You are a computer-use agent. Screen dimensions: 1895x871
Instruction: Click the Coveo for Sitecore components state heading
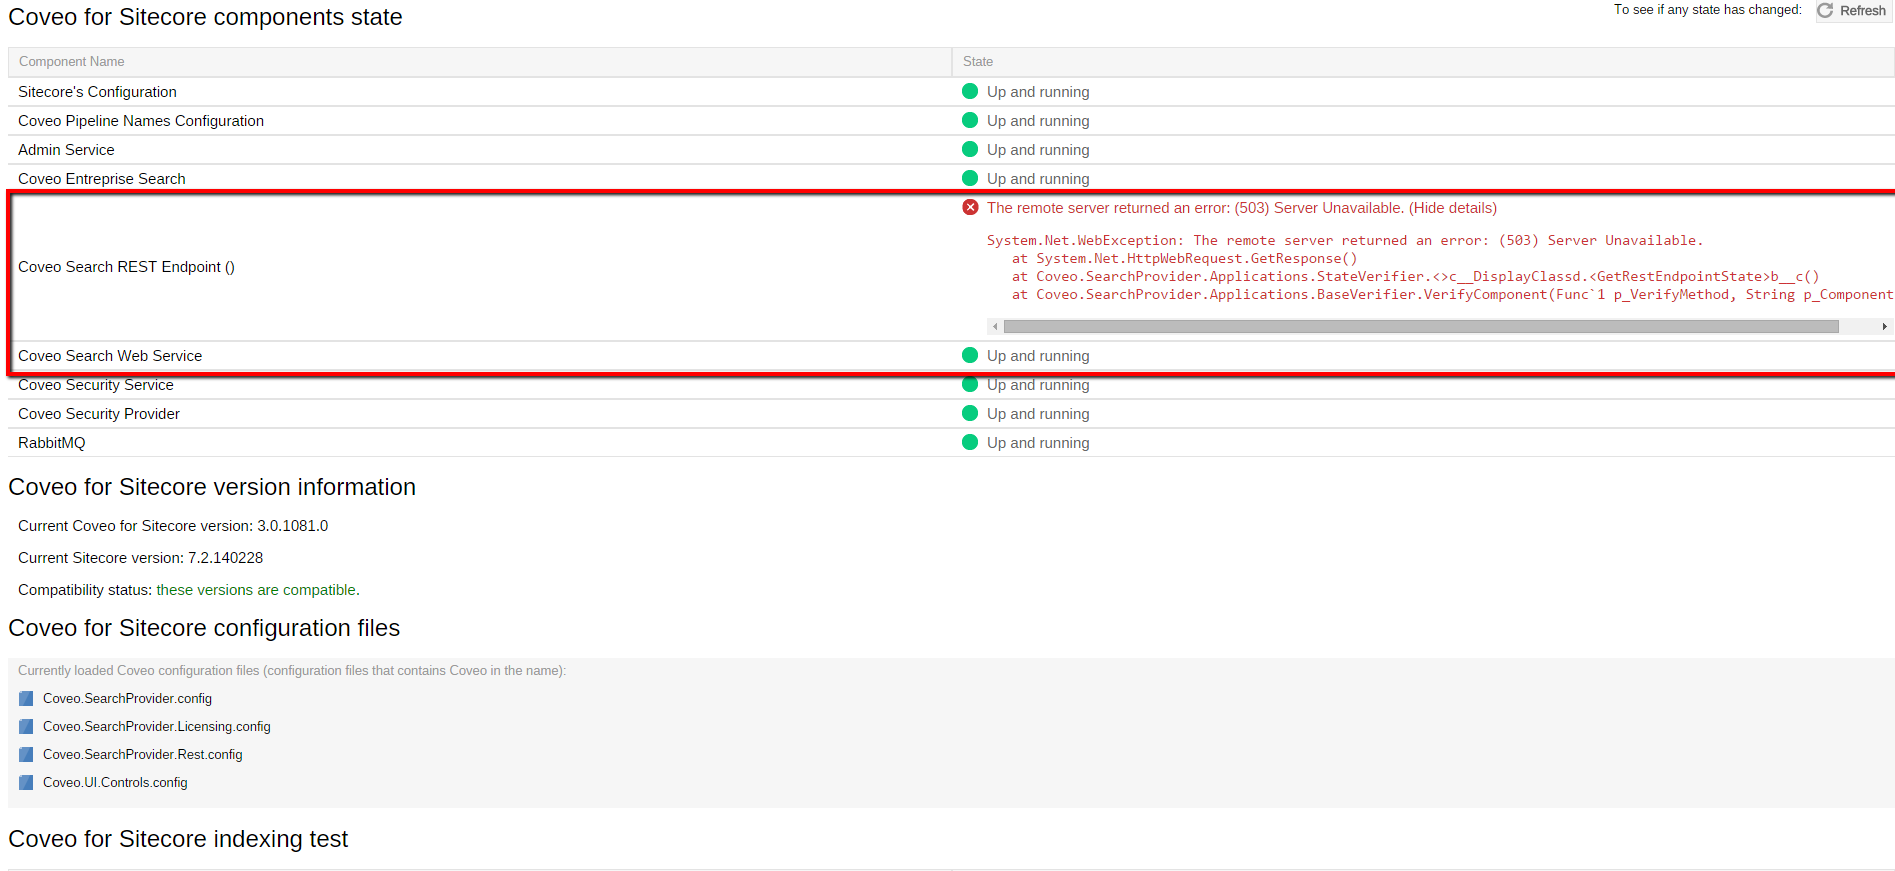coord(205,17)
